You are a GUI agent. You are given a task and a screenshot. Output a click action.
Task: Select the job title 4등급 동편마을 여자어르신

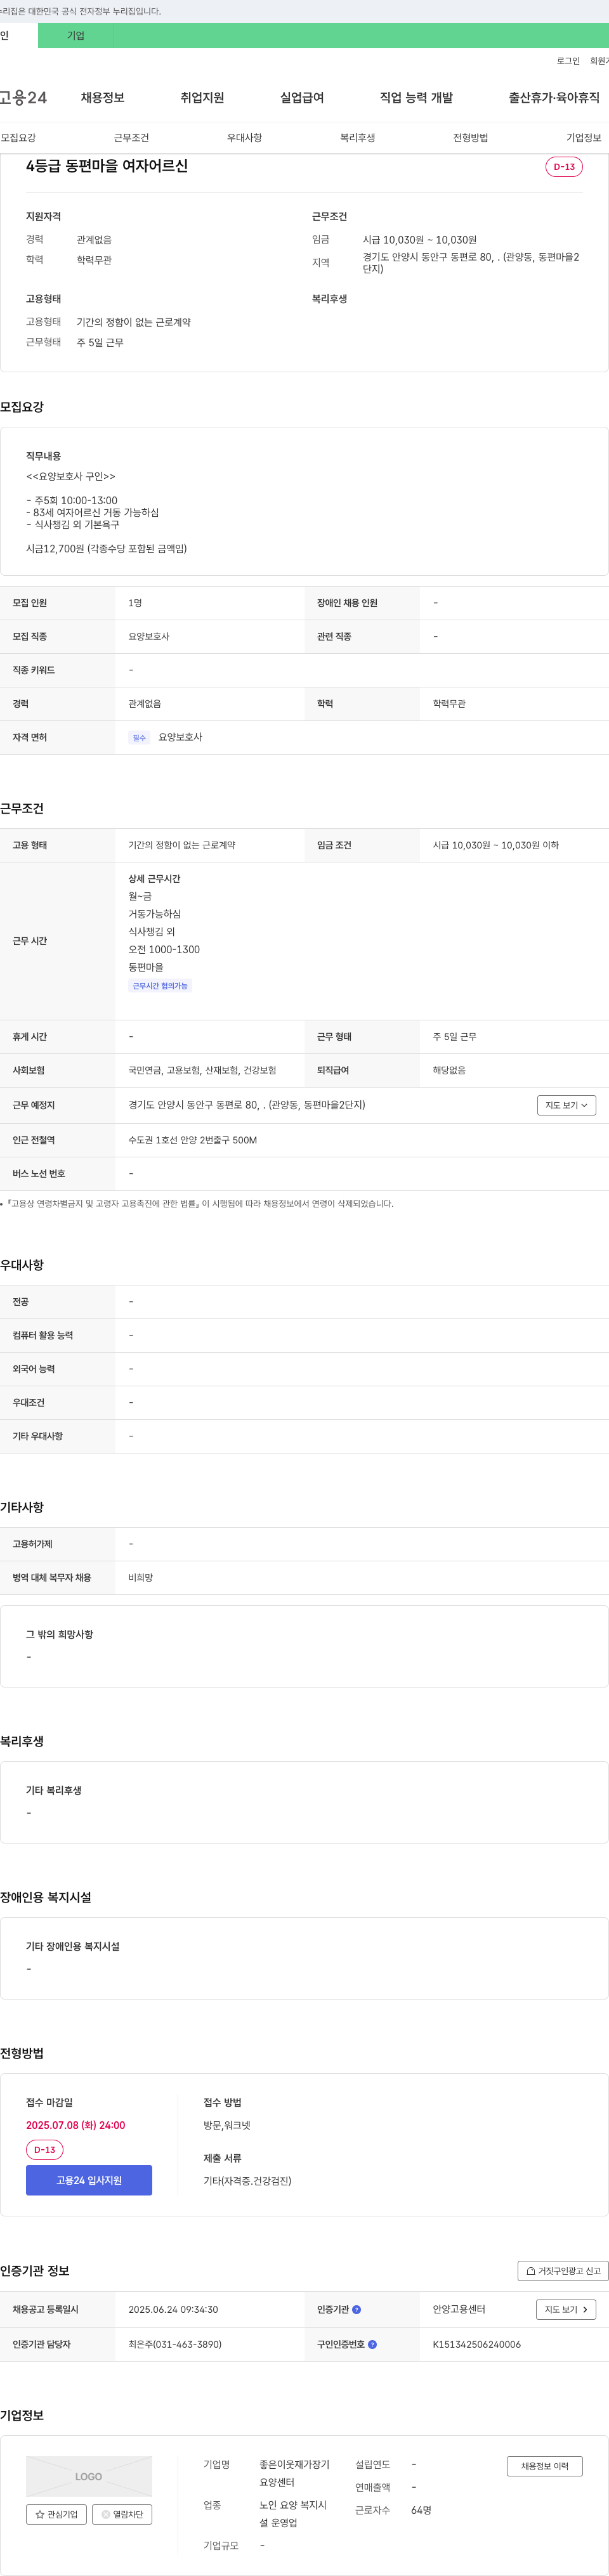107,166
